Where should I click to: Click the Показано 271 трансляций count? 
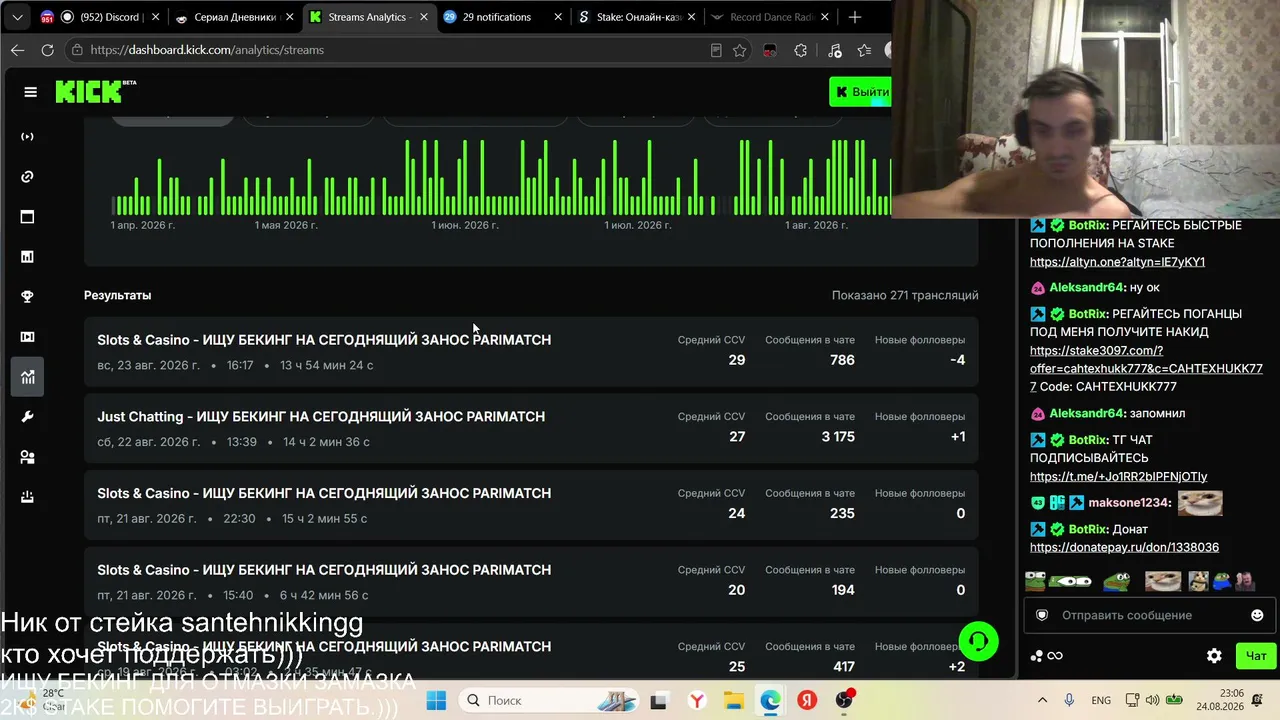tap(905, 295)
